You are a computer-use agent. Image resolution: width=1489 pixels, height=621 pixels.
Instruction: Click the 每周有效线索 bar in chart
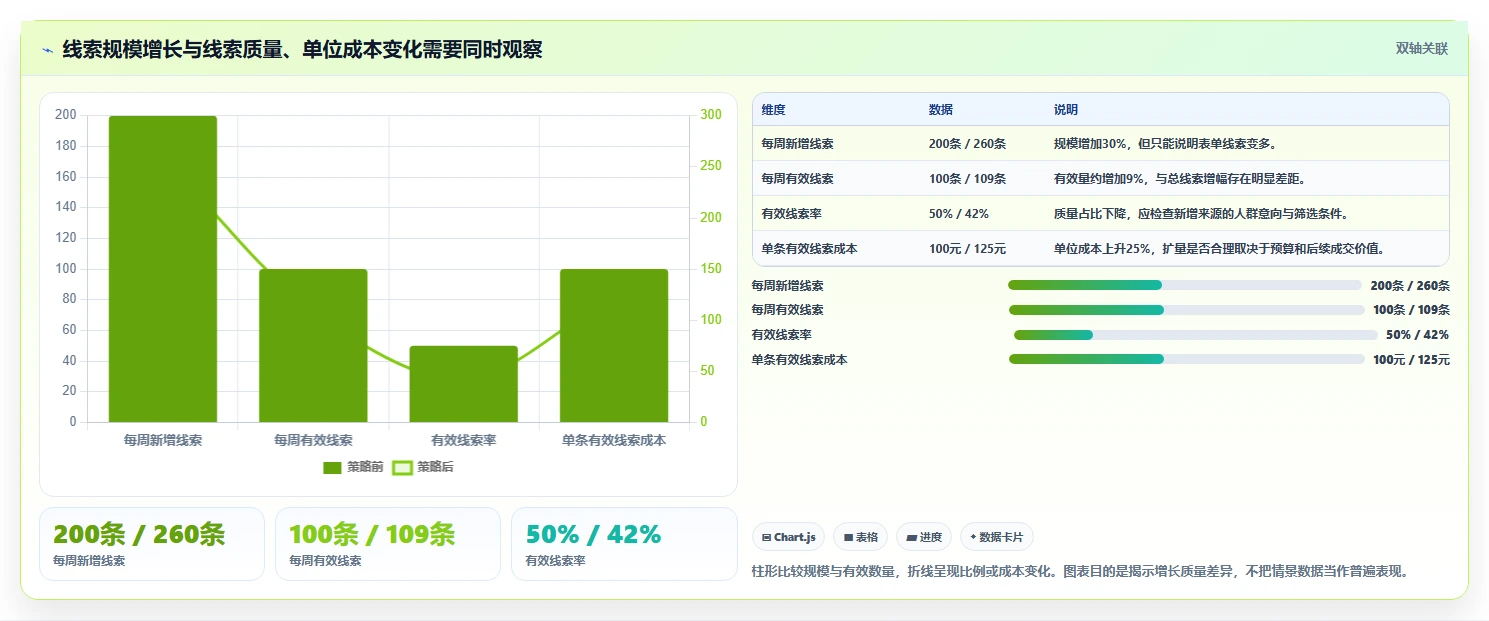pos(313,345)
